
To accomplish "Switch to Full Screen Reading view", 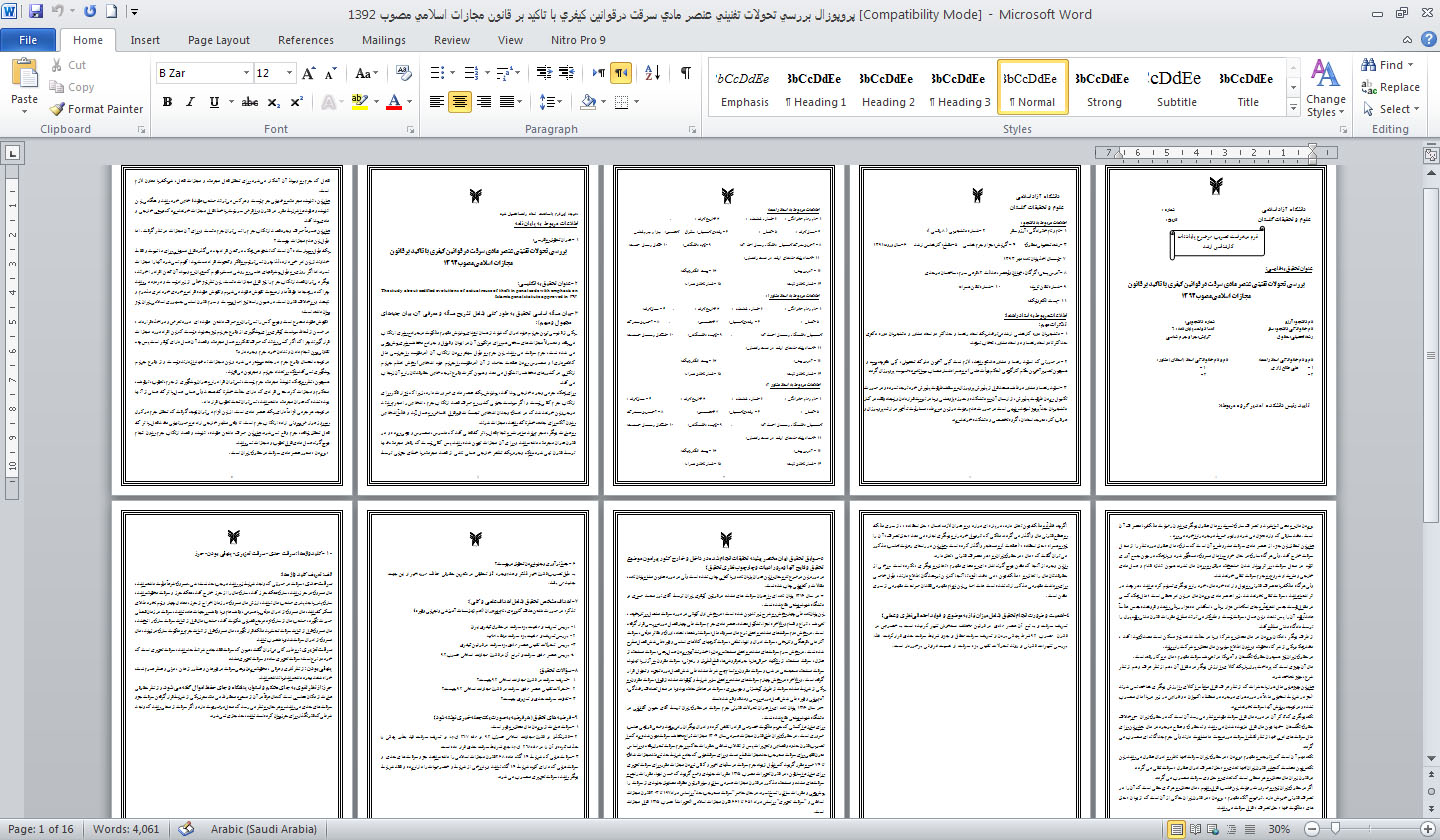I will [1198, 830].
